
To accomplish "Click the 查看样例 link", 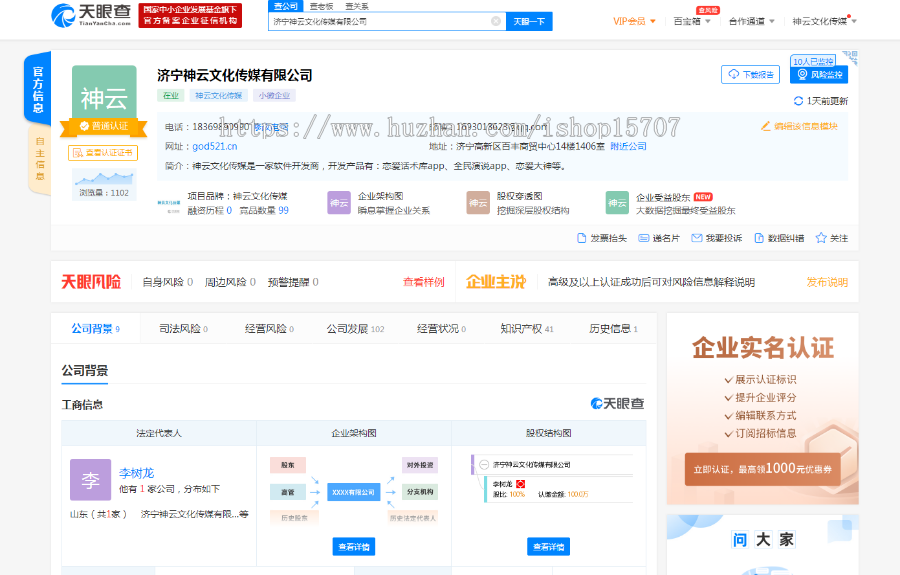I will click(x=424, y=282).
